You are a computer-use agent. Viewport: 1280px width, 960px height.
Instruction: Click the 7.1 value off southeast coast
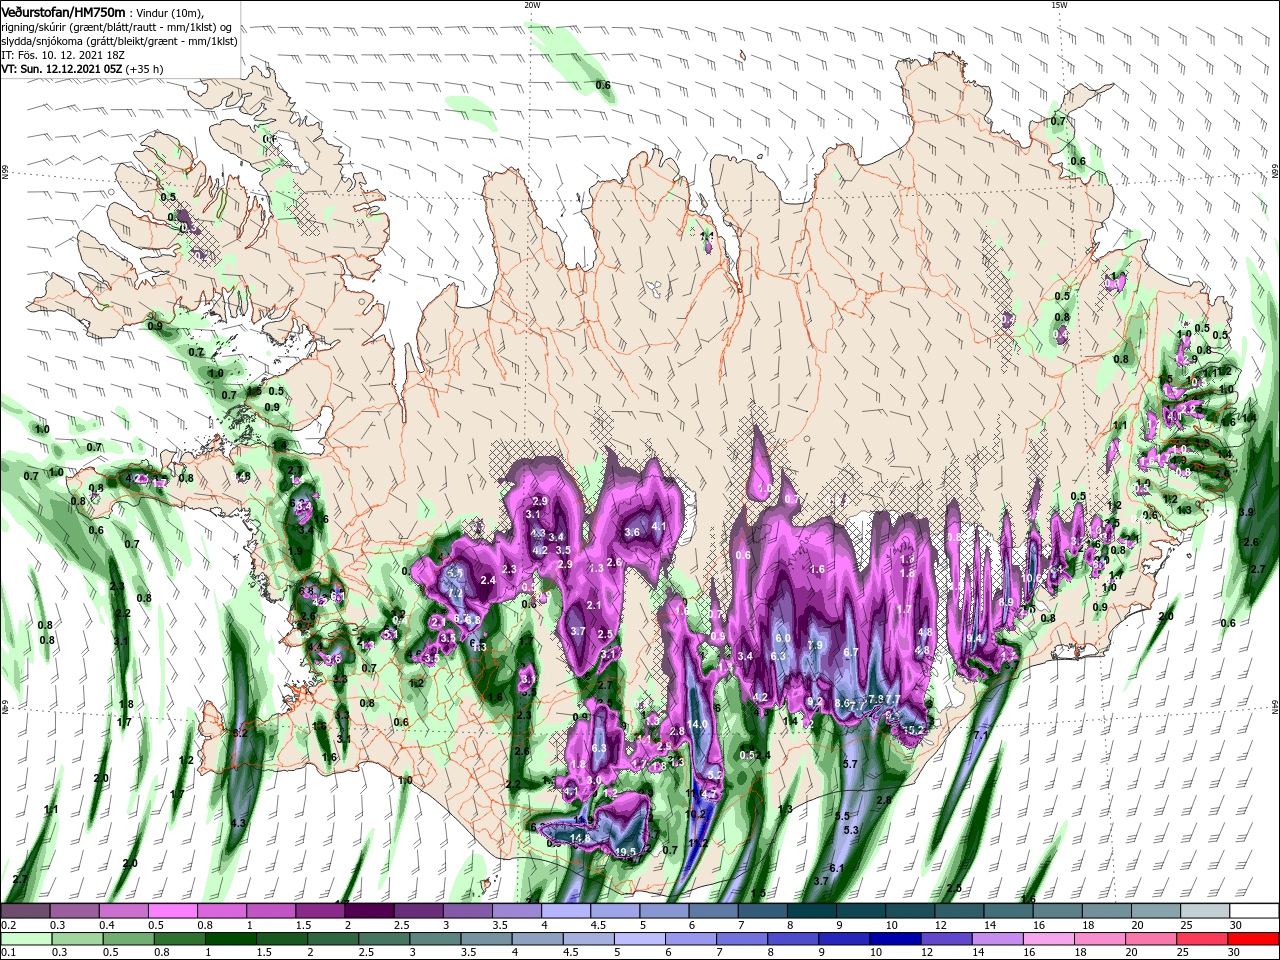click(x=981, y=735)
